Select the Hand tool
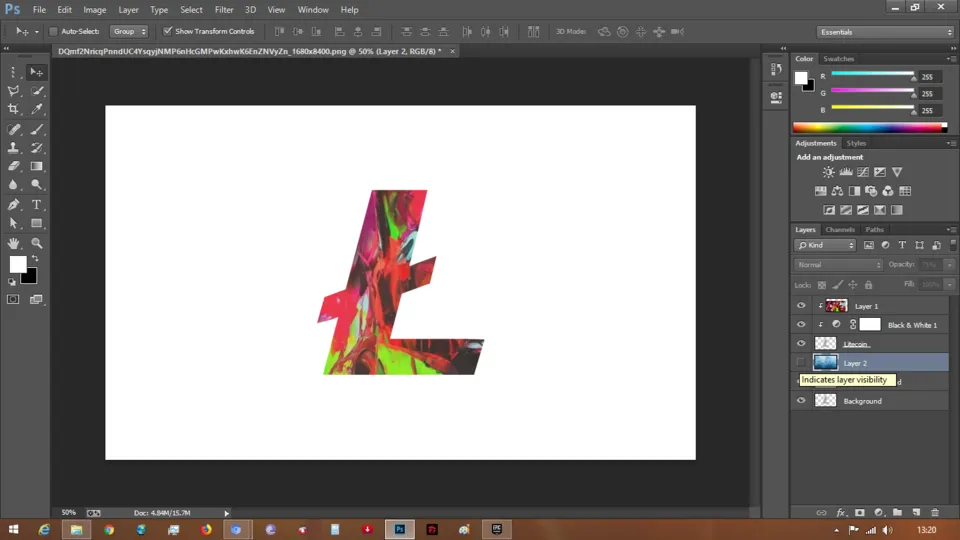The image size is (960, 540). pyautogui.click(x=13, y=243)
